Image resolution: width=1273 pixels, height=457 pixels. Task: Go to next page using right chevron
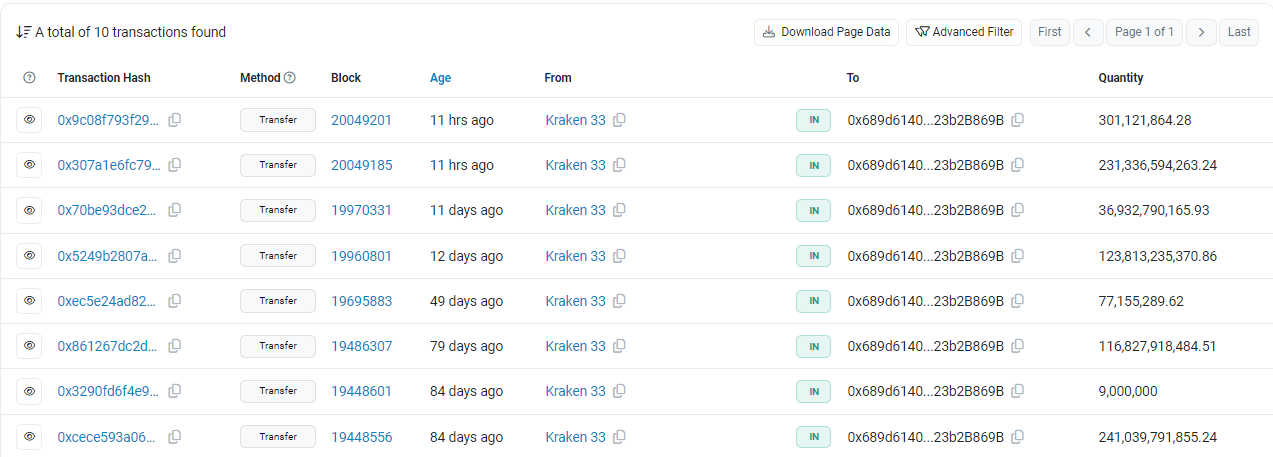coord(1201,32)
